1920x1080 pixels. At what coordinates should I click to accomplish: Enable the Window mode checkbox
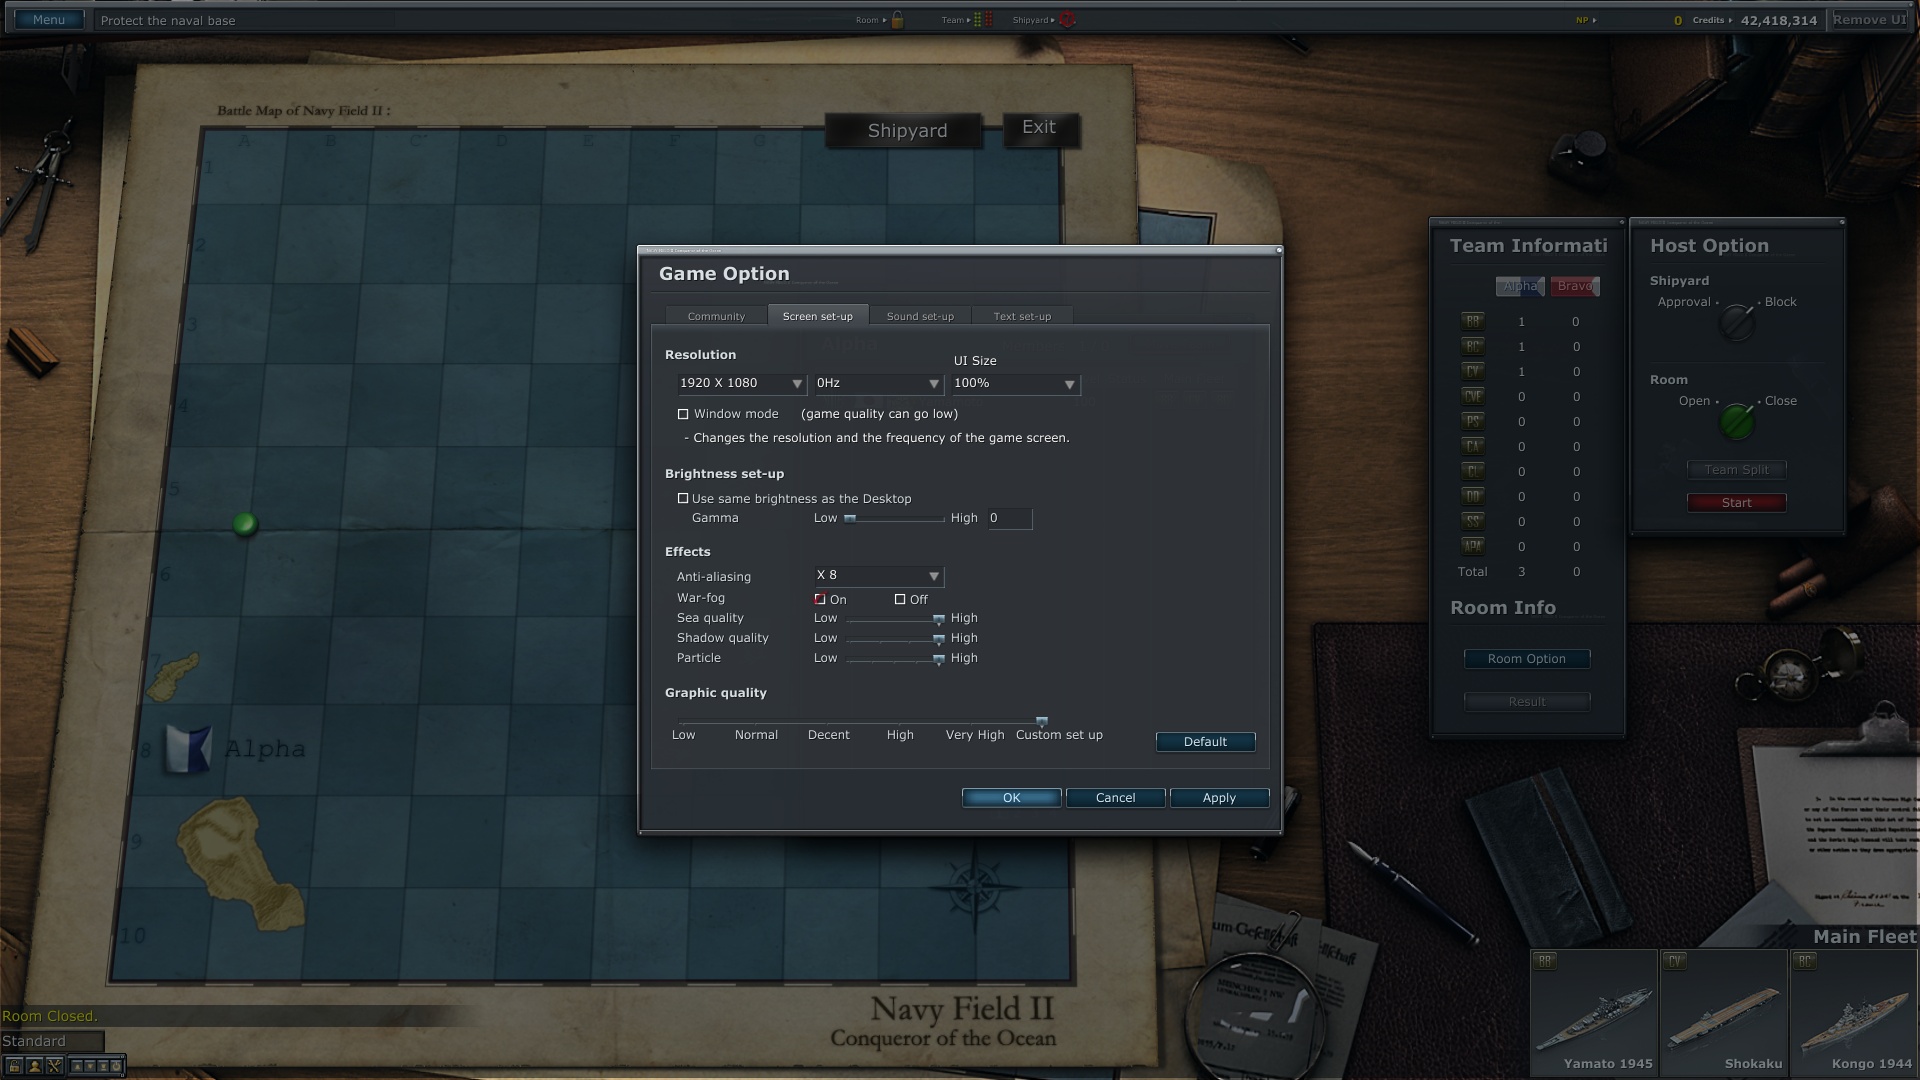[683, 414]
